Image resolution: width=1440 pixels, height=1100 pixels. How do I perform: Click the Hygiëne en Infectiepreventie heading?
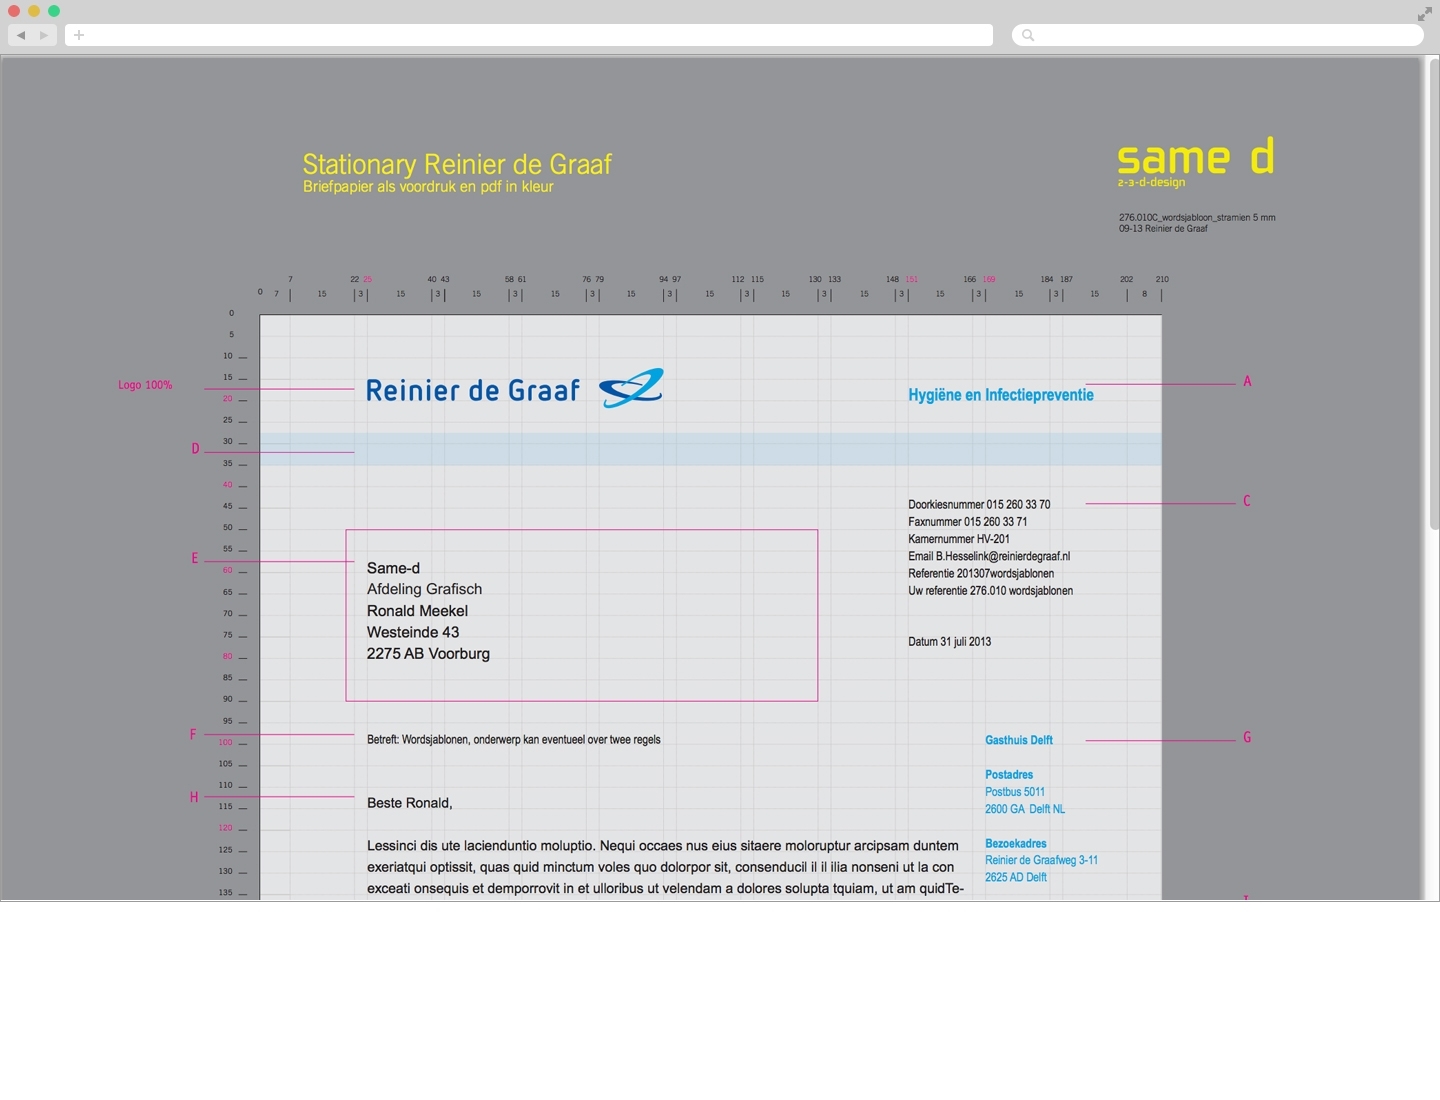[x=1000, y=395]
